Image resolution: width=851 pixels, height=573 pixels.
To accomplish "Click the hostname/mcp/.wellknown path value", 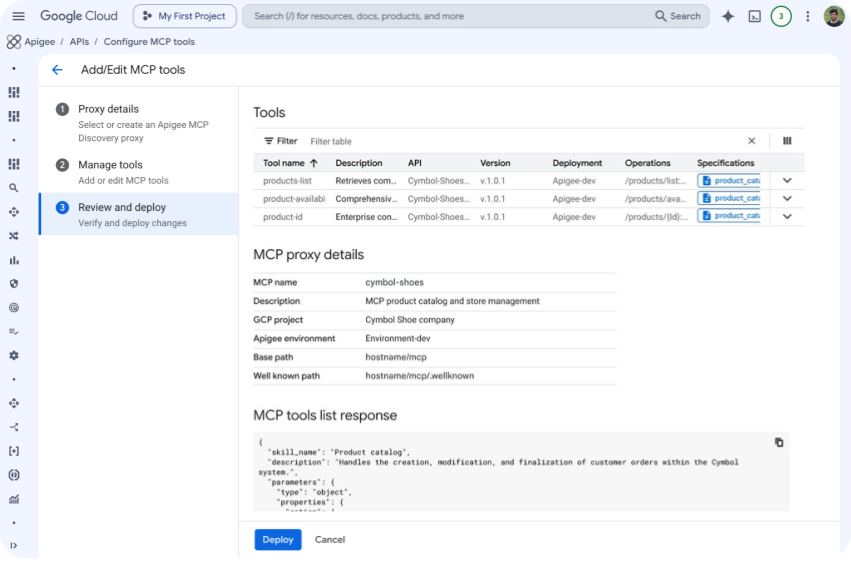I will 420,375.
